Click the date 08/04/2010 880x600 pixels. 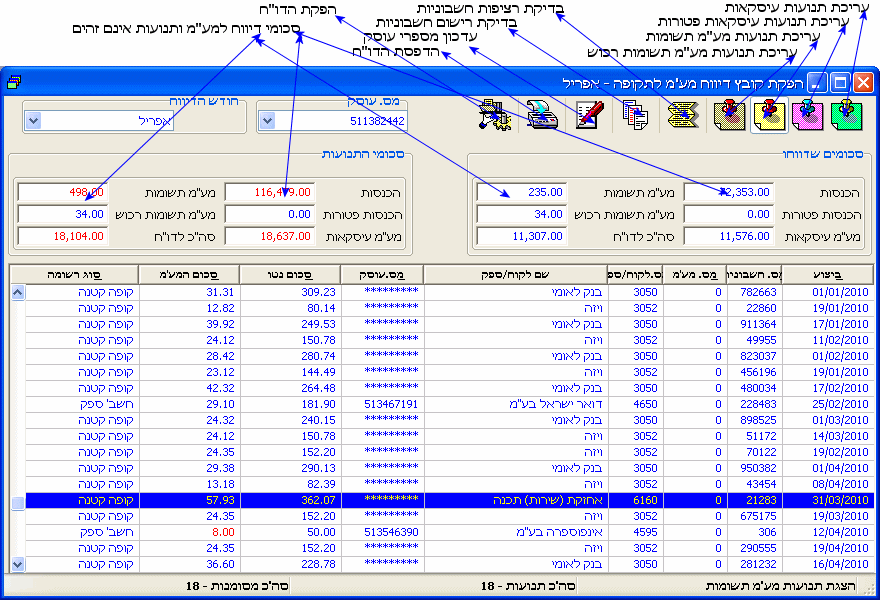tap(840, 484)
